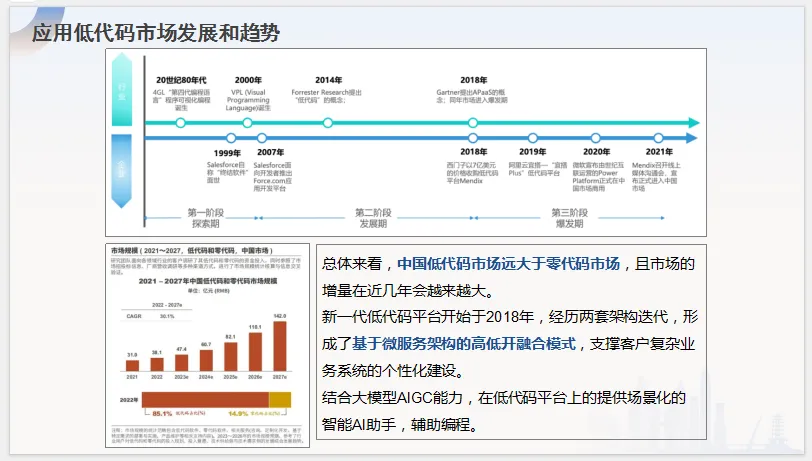This screenshot has width=812, height=461.
Task: Click the 2018年 label above Gartner text
Action: point(473,80)
